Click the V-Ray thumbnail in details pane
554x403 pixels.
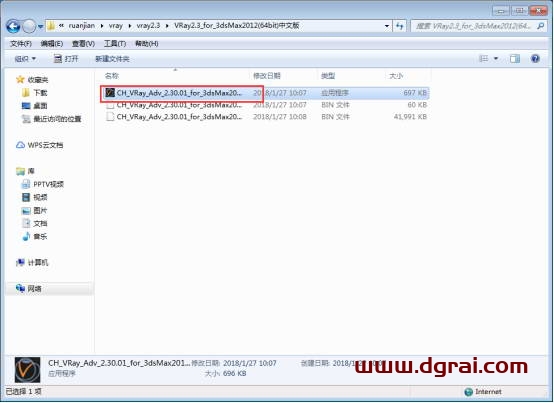click(x=27, y=370)
